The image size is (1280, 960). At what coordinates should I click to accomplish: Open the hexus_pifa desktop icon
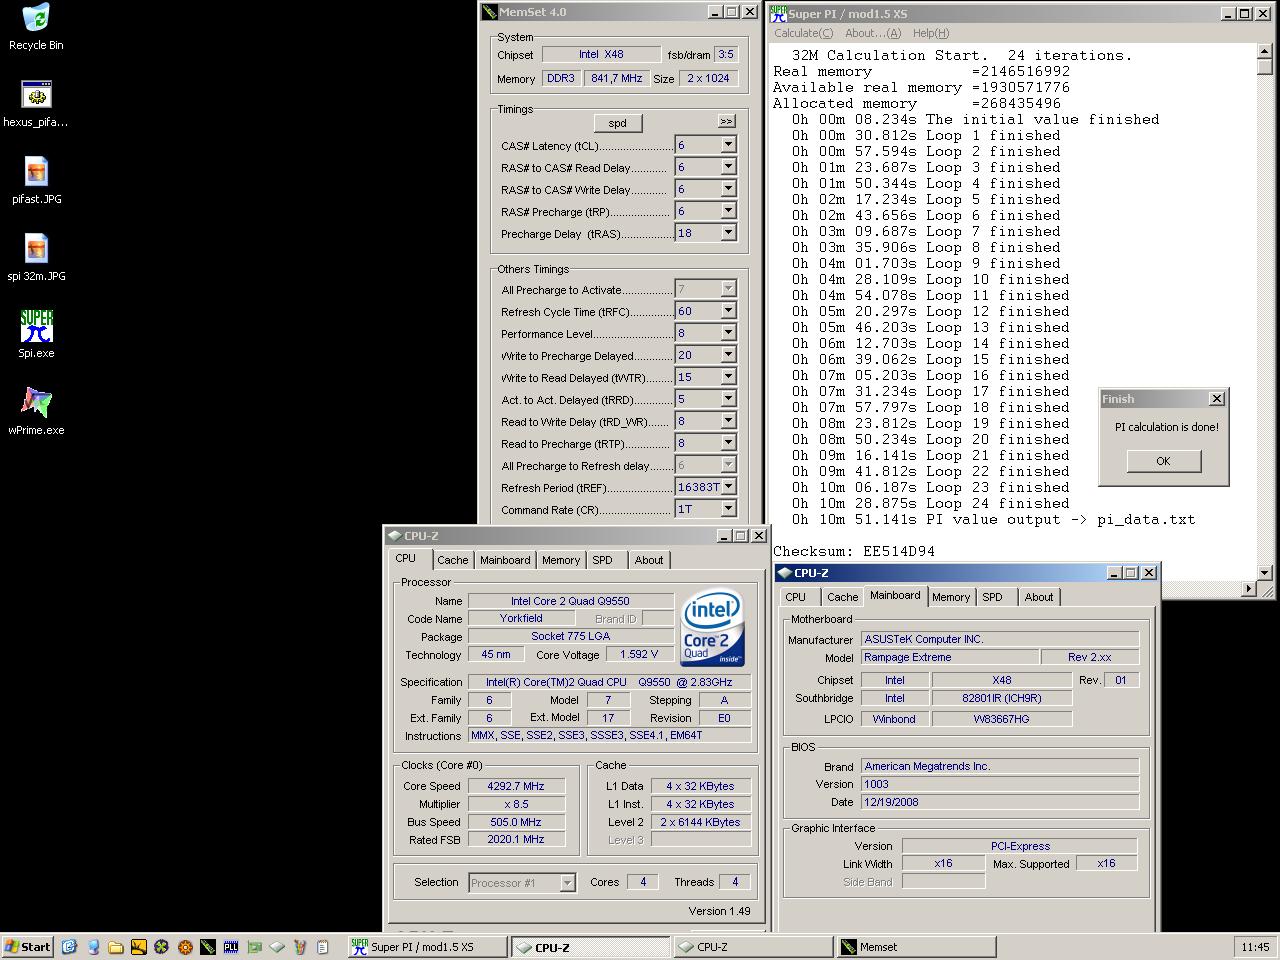click(x=36, y=104)
